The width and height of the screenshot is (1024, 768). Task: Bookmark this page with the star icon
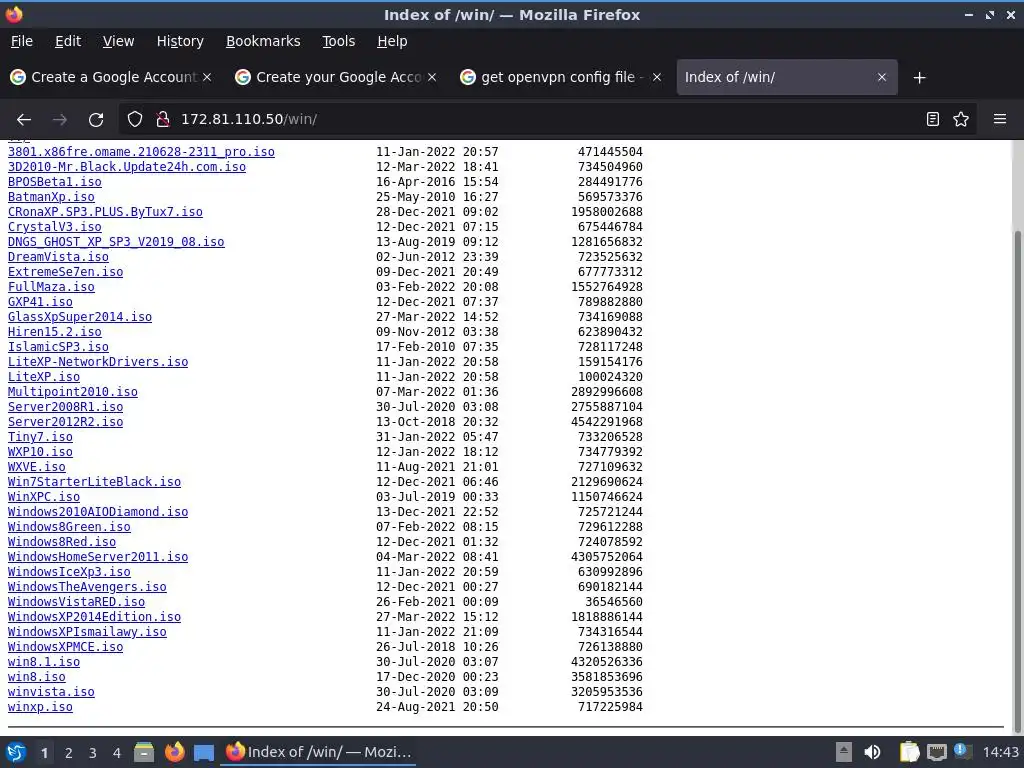[961, 119]
